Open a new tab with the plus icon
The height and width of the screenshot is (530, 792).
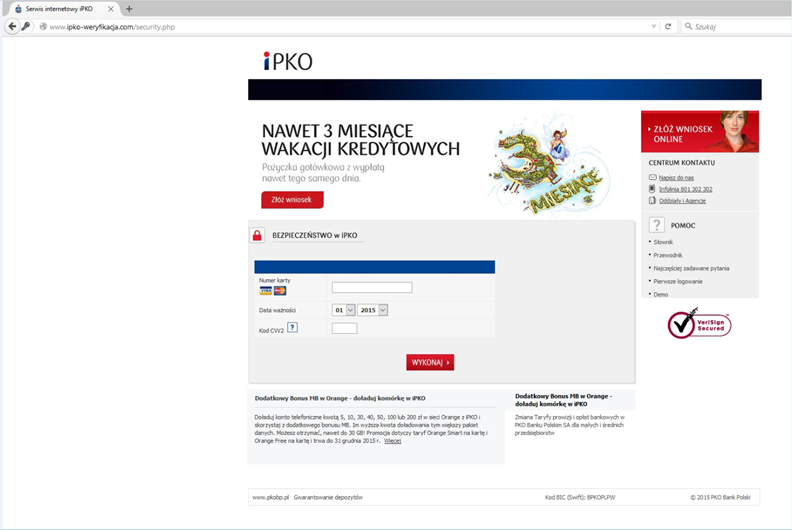coord(129,9)
